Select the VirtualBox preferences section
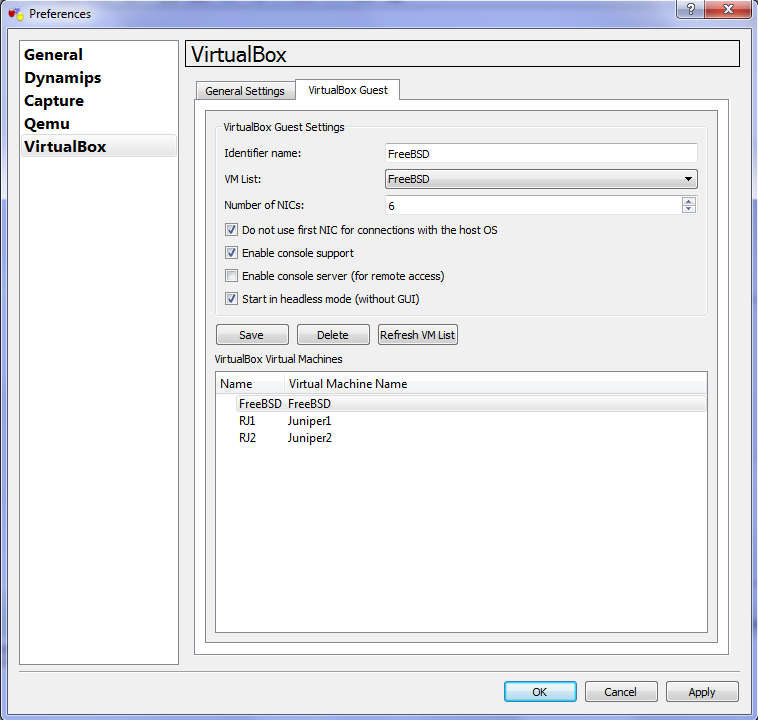The image size is (758, 720). 99,146
